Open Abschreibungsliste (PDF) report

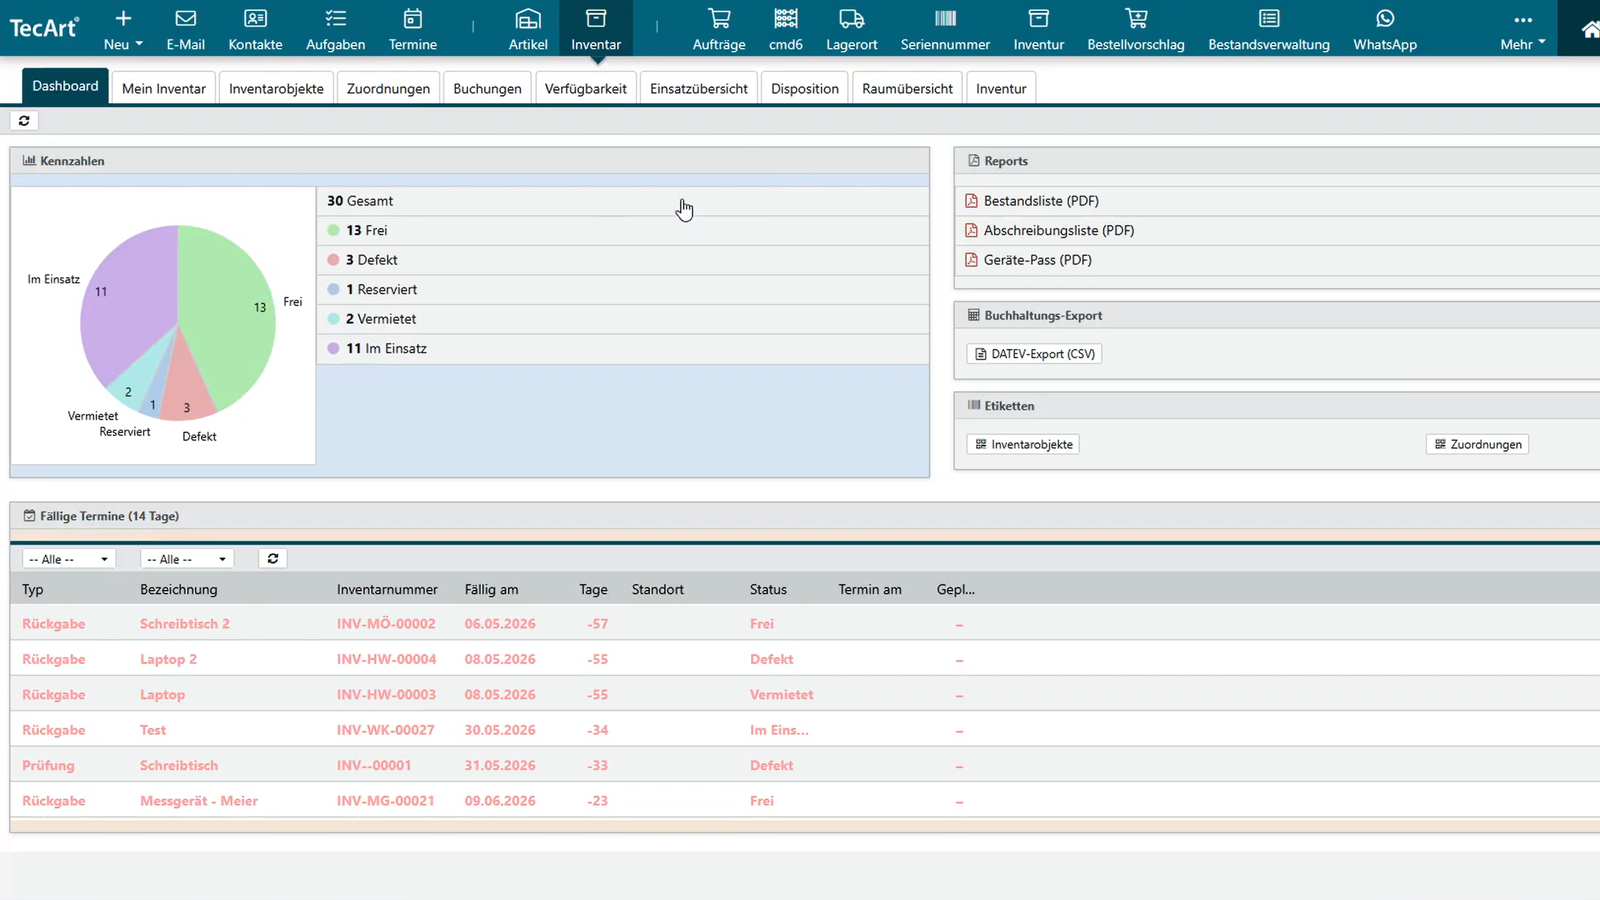click(1059, 230)
